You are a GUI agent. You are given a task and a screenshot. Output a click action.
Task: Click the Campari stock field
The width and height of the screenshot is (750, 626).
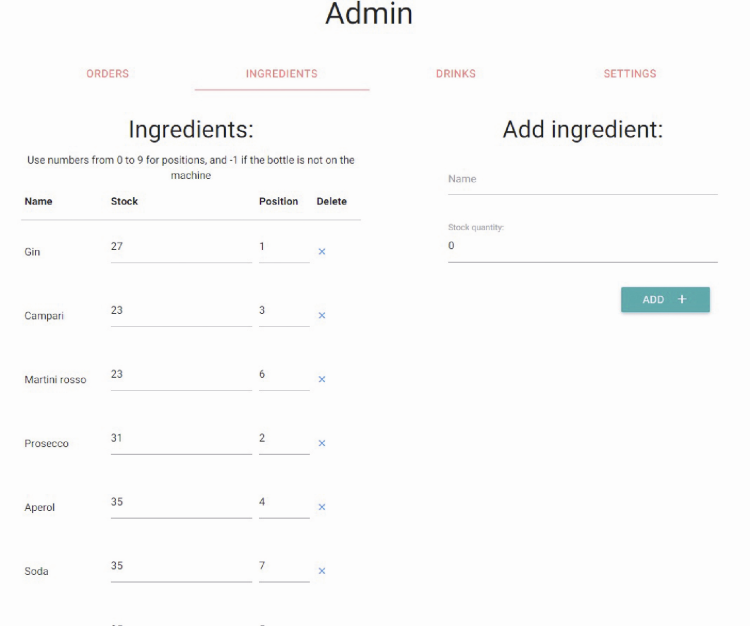pos(181,311)
